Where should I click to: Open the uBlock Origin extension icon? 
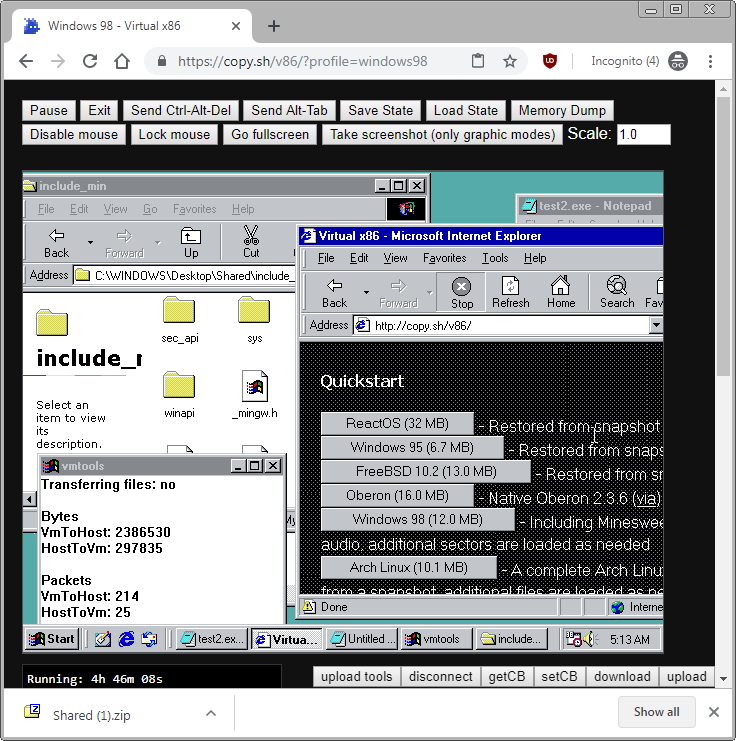click(x=549, y=61)
